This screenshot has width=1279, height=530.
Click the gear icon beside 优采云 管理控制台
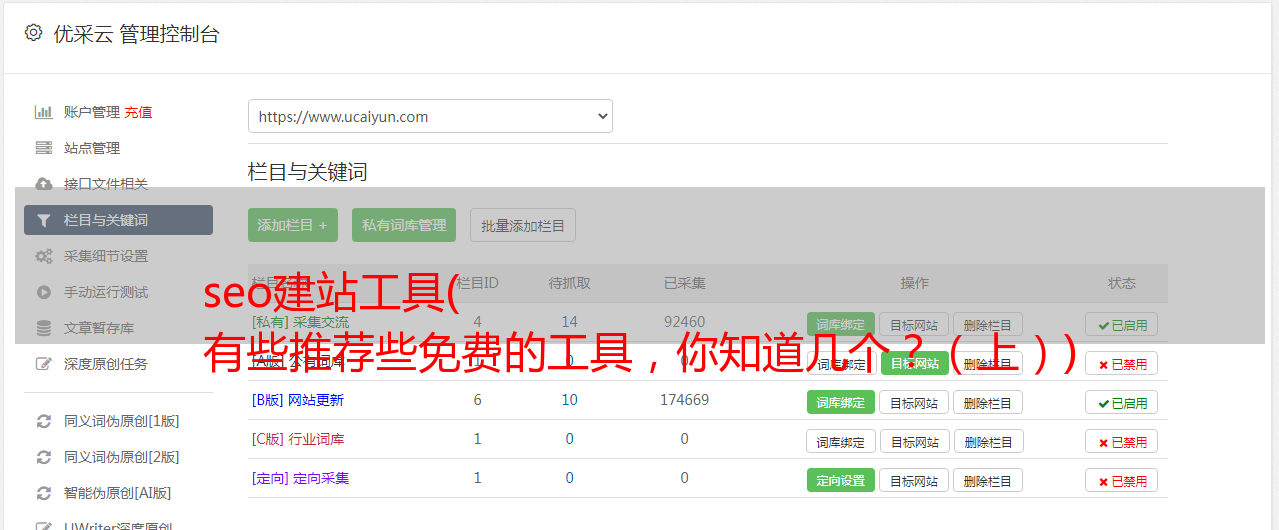[x=33, y=33]
